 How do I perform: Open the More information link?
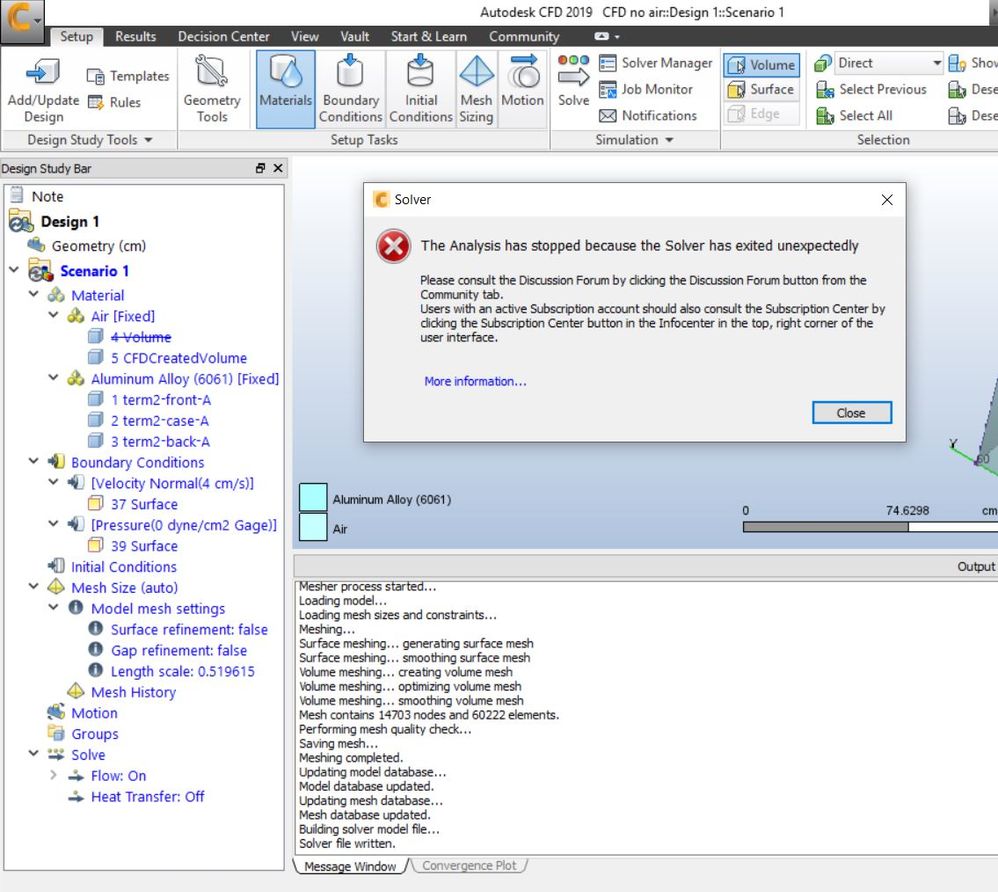pyautogui.click(x=475, y=381)
